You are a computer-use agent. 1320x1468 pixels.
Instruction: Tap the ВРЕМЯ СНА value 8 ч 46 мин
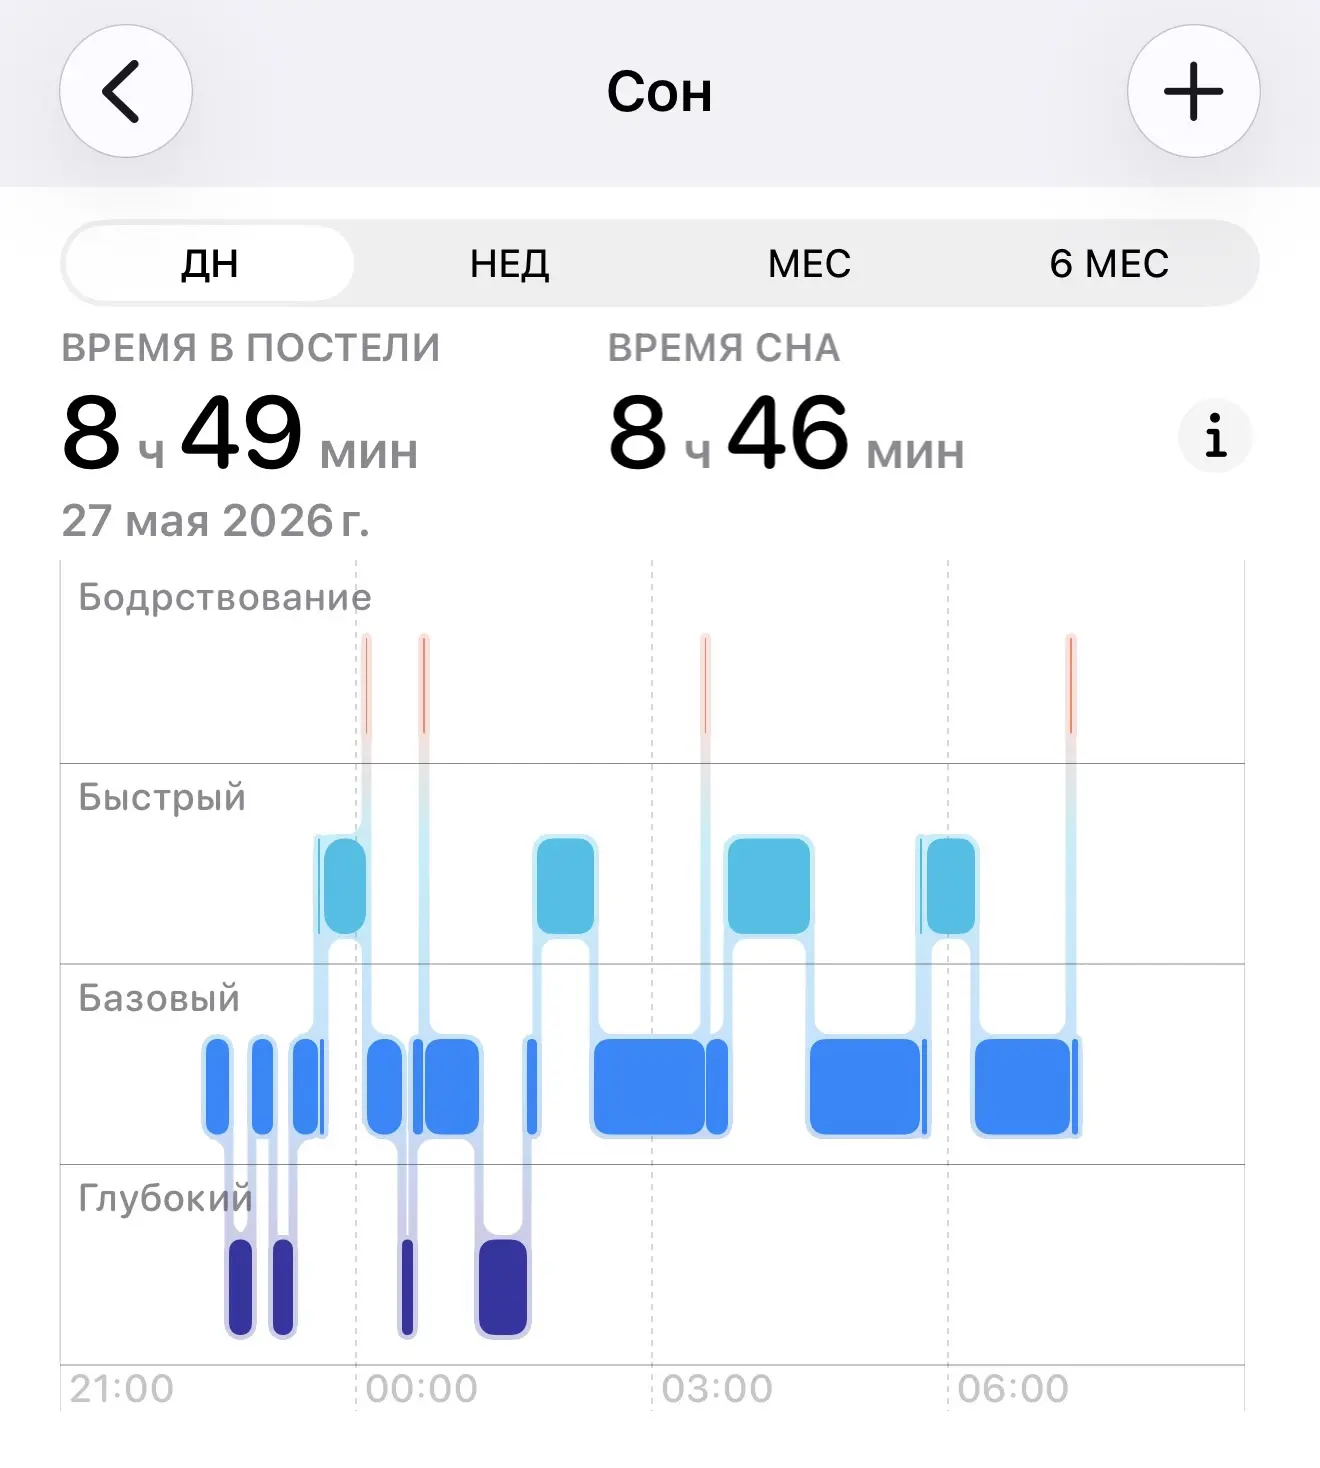[787, 434]
